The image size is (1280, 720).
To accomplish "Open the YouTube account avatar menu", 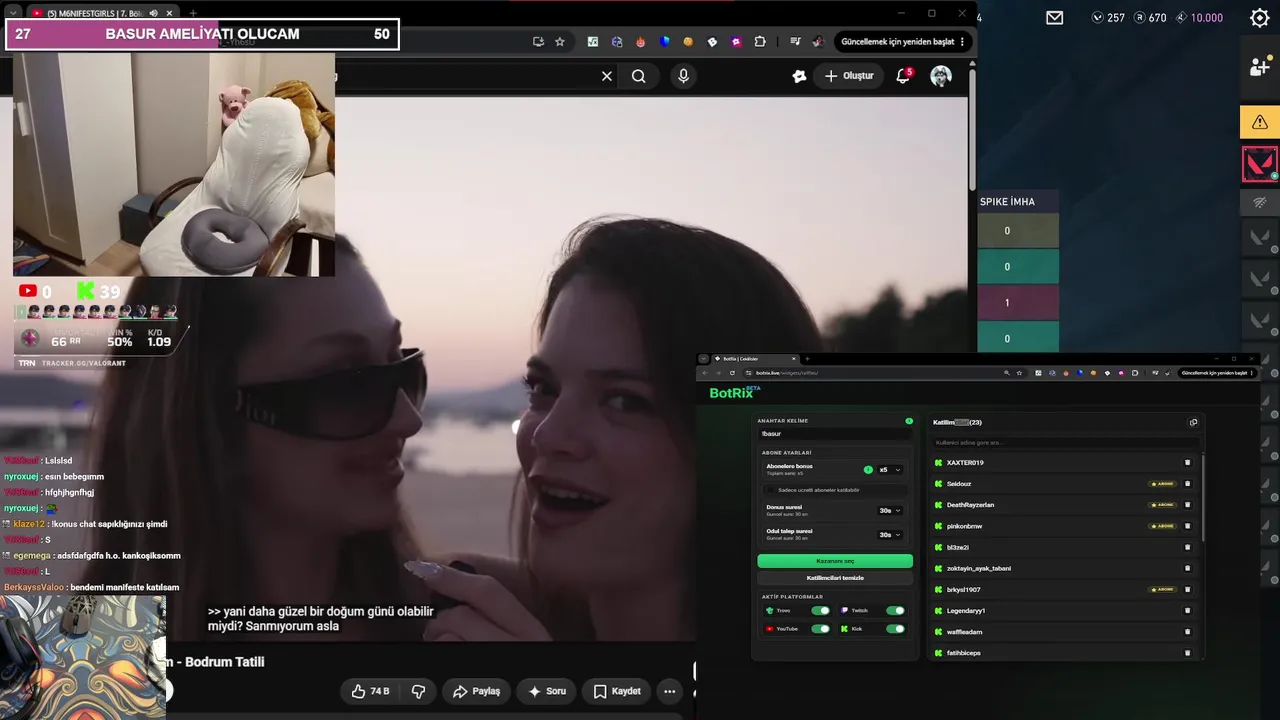I will (941, 76).
